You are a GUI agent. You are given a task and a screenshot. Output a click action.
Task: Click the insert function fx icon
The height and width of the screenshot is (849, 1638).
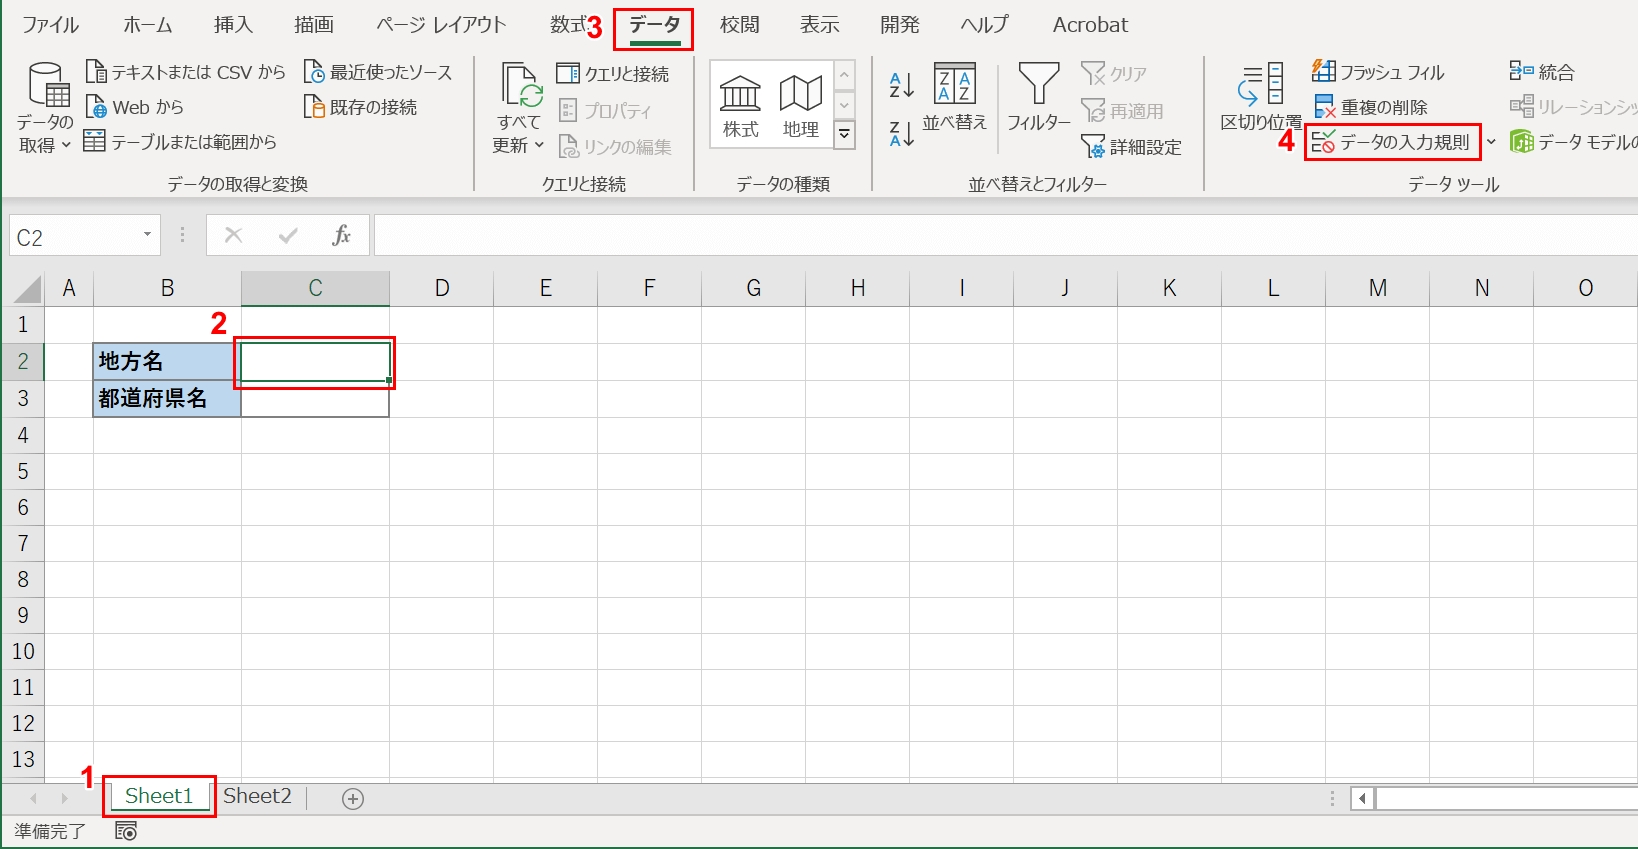pos(341,235)
